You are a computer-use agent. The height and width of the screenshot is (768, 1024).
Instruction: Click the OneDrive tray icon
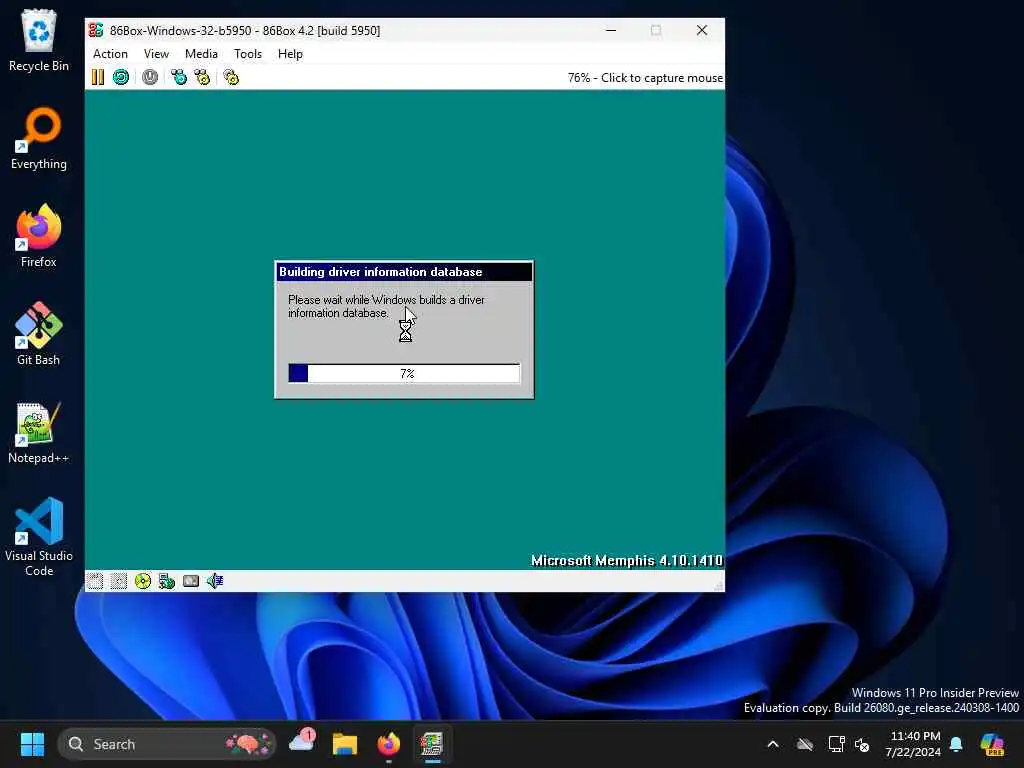coord(805,744)
